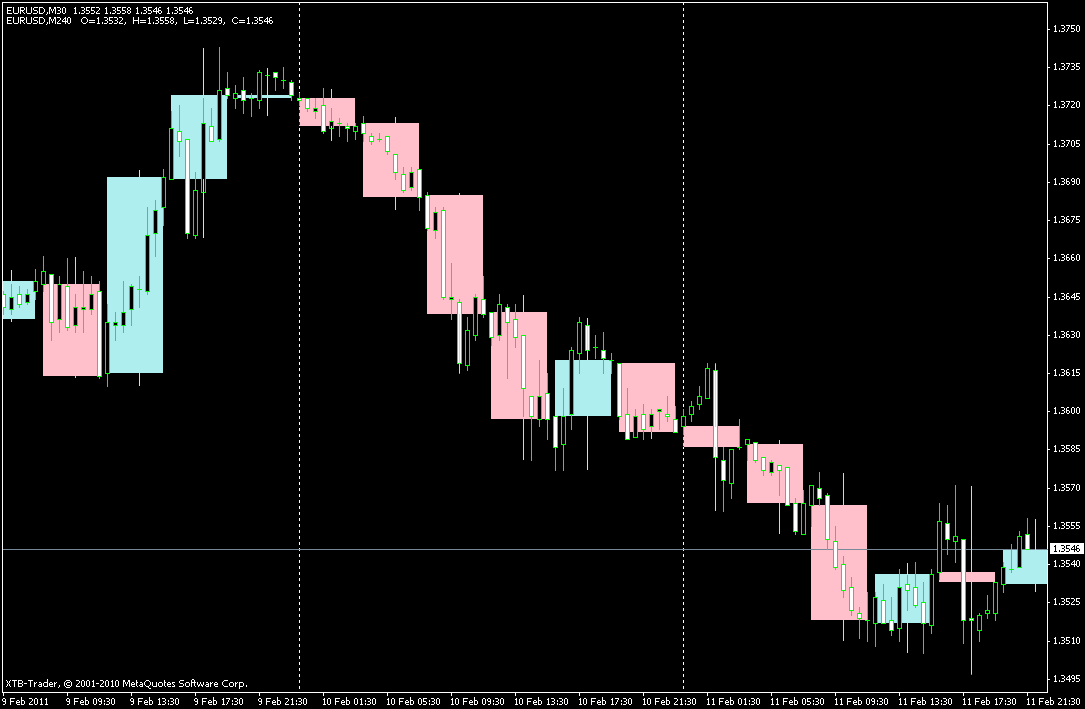The width and height of the screenshot is (1085, 709).
Task: Click the 9 Feb 21:30 time label
Action: tap(282, 701)
